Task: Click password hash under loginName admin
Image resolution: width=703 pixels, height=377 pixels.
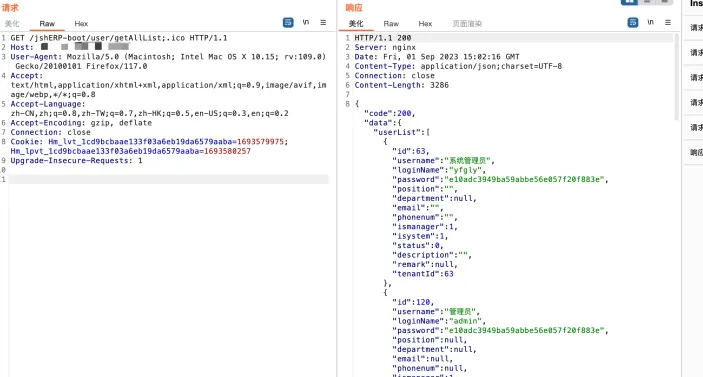Action: pyautogui.click(x=525, y=330)
